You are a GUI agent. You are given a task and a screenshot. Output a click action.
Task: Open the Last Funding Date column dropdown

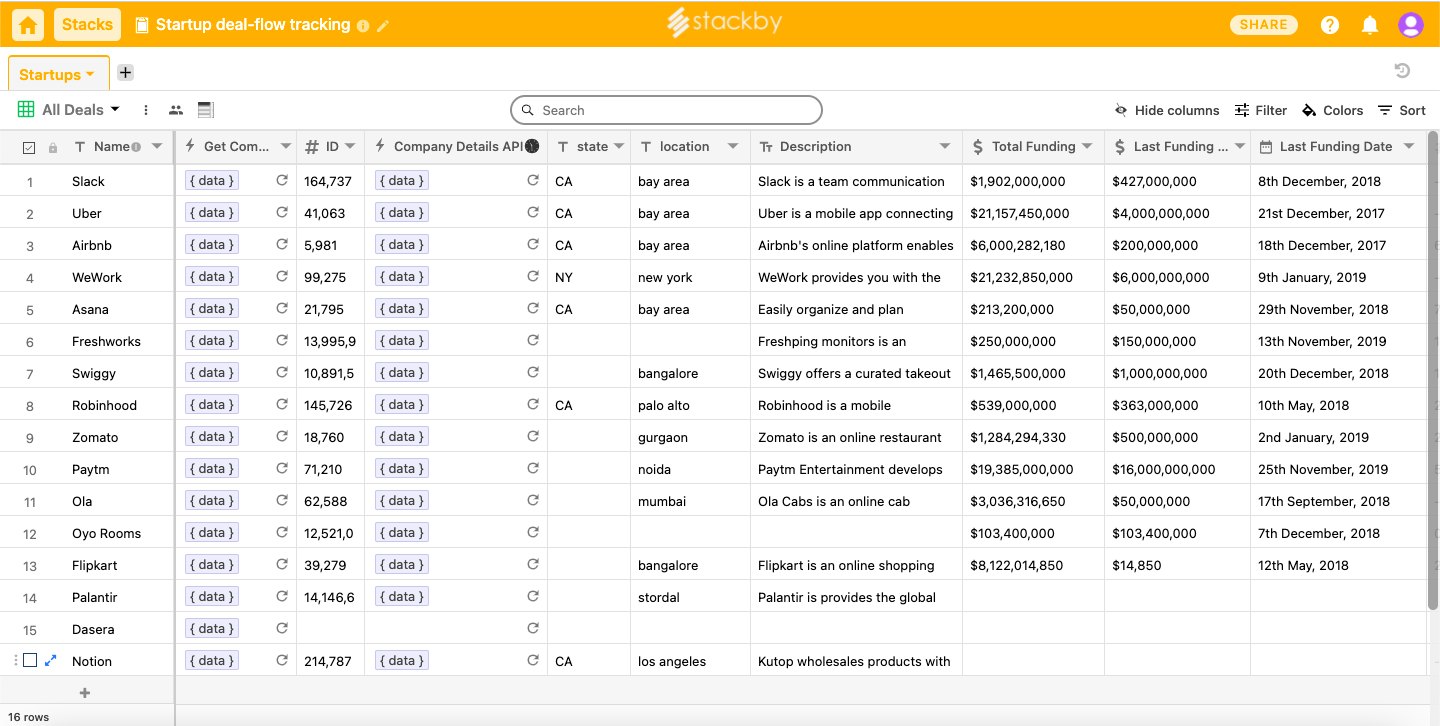1409,147
